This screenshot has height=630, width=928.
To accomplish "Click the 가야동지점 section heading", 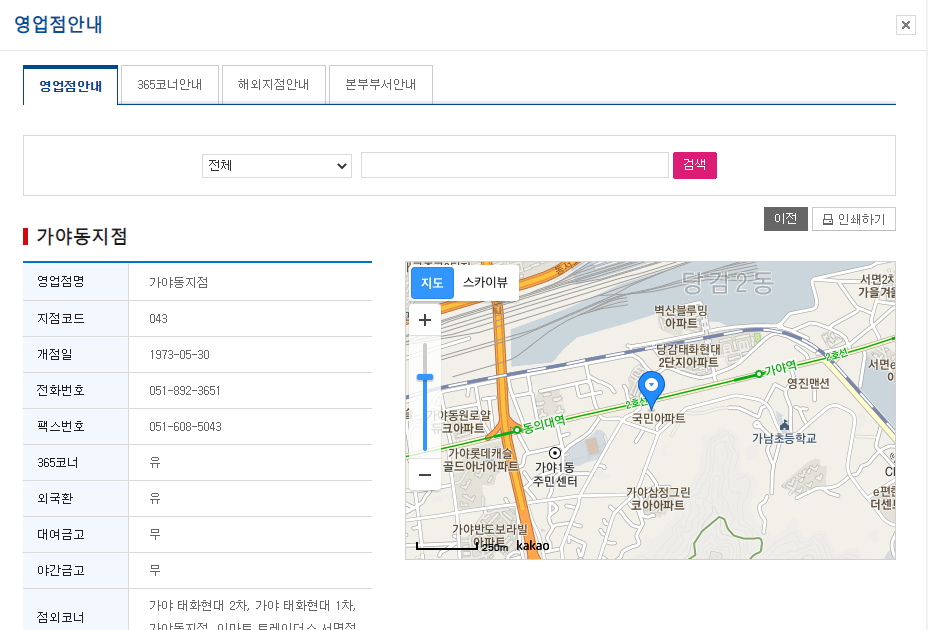I will [x=82, y=237].
